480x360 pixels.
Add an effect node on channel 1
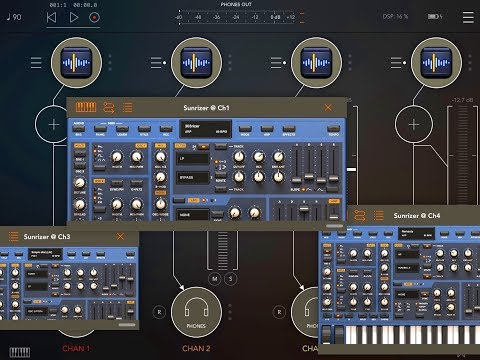click(x=53, y=124)
